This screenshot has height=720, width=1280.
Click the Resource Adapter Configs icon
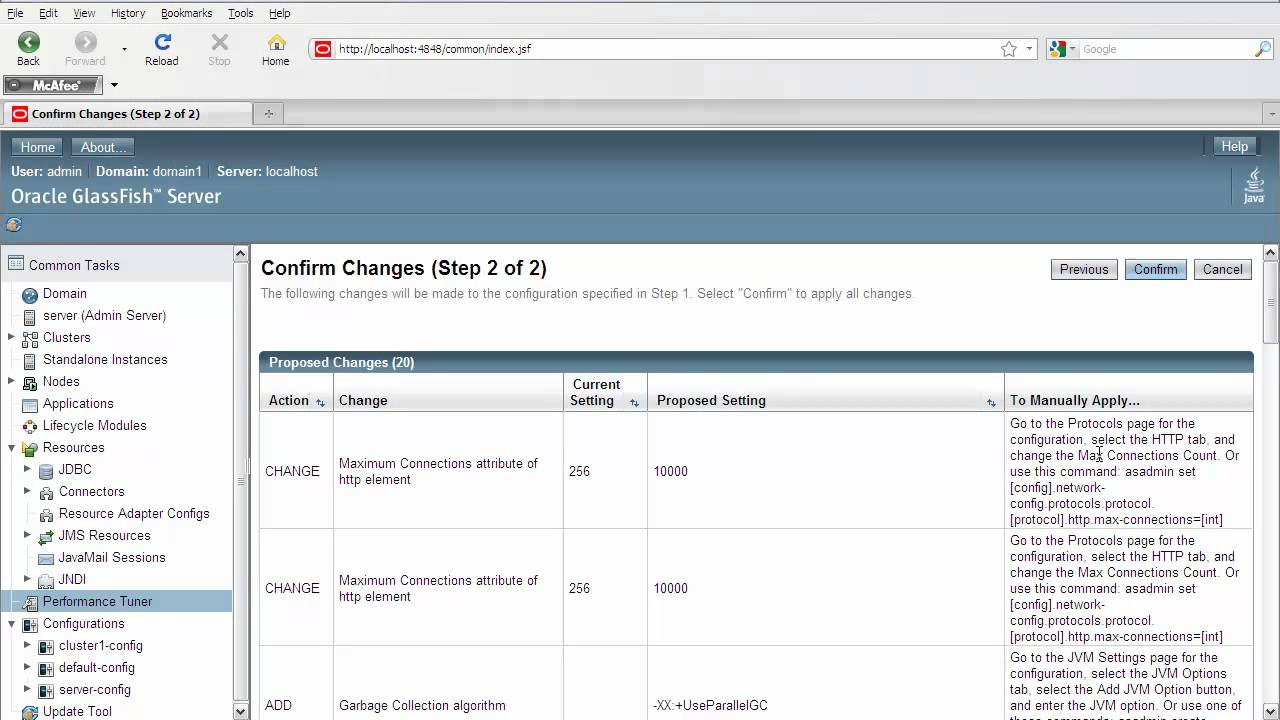pos(46,514)
